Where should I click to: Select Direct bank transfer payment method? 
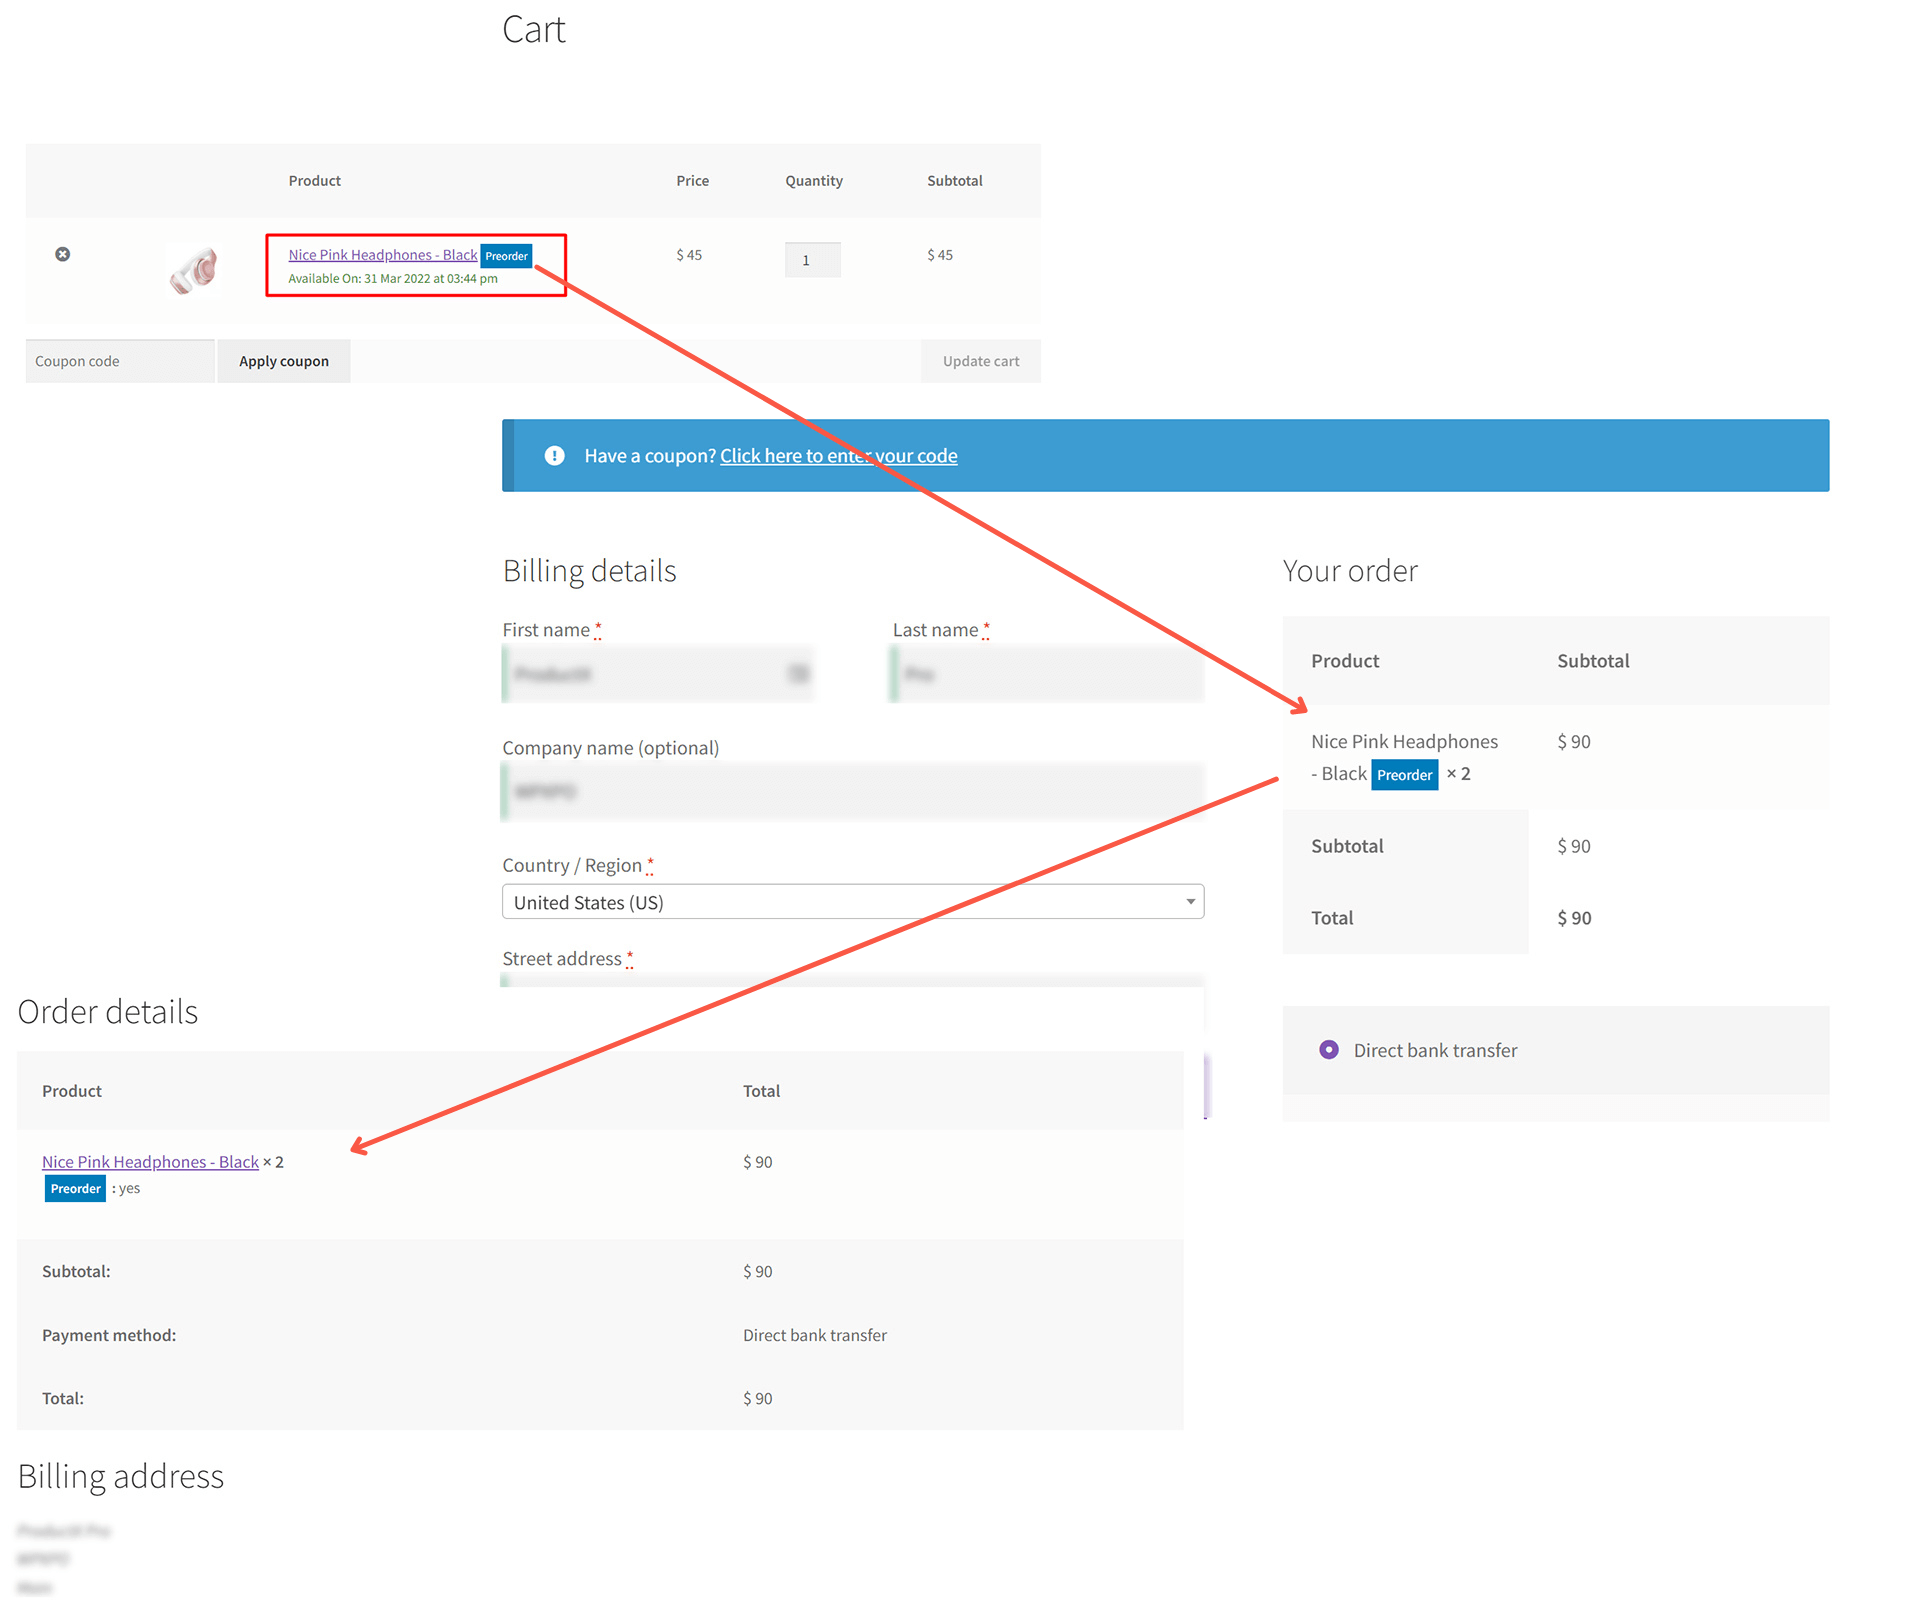click(x=1328, y=1049)
